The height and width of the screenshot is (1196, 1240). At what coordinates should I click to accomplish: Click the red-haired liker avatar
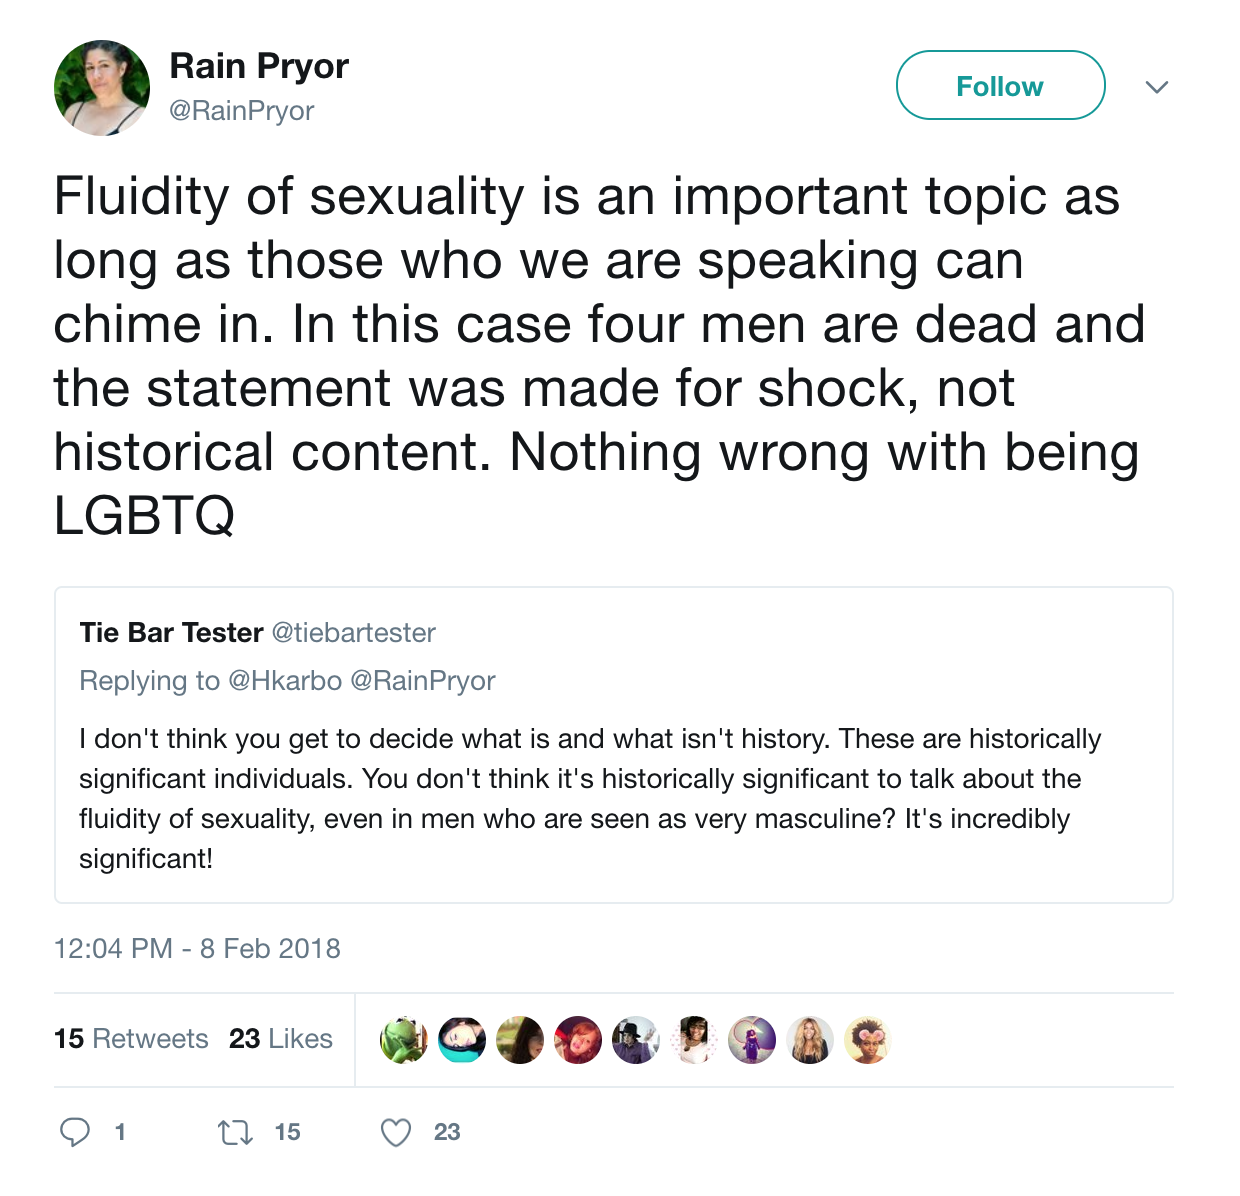pos(578,1040)
